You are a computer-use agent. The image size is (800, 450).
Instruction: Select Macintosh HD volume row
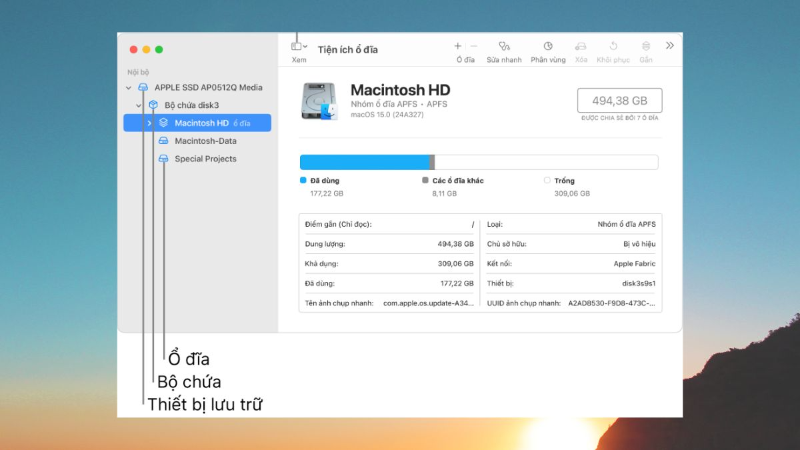pyautogui.click(x=197, y=123)
